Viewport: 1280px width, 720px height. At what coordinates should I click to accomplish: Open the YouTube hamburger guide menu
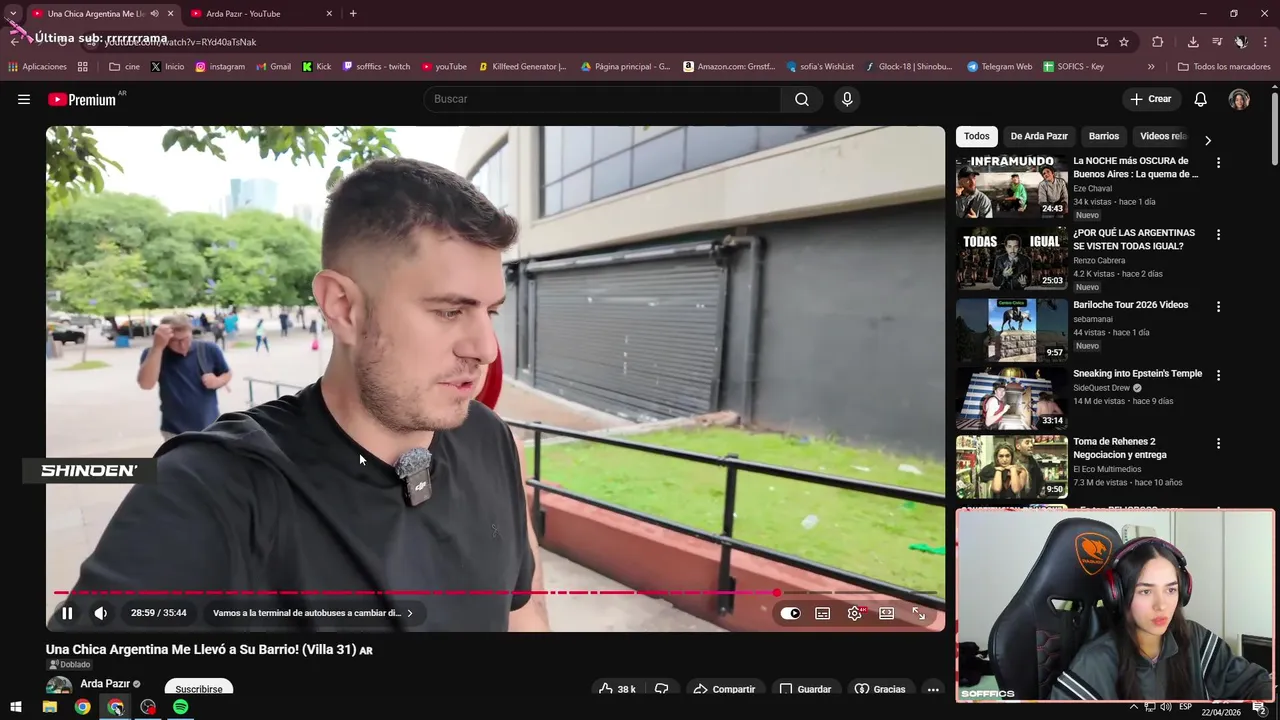coord(24,99)
